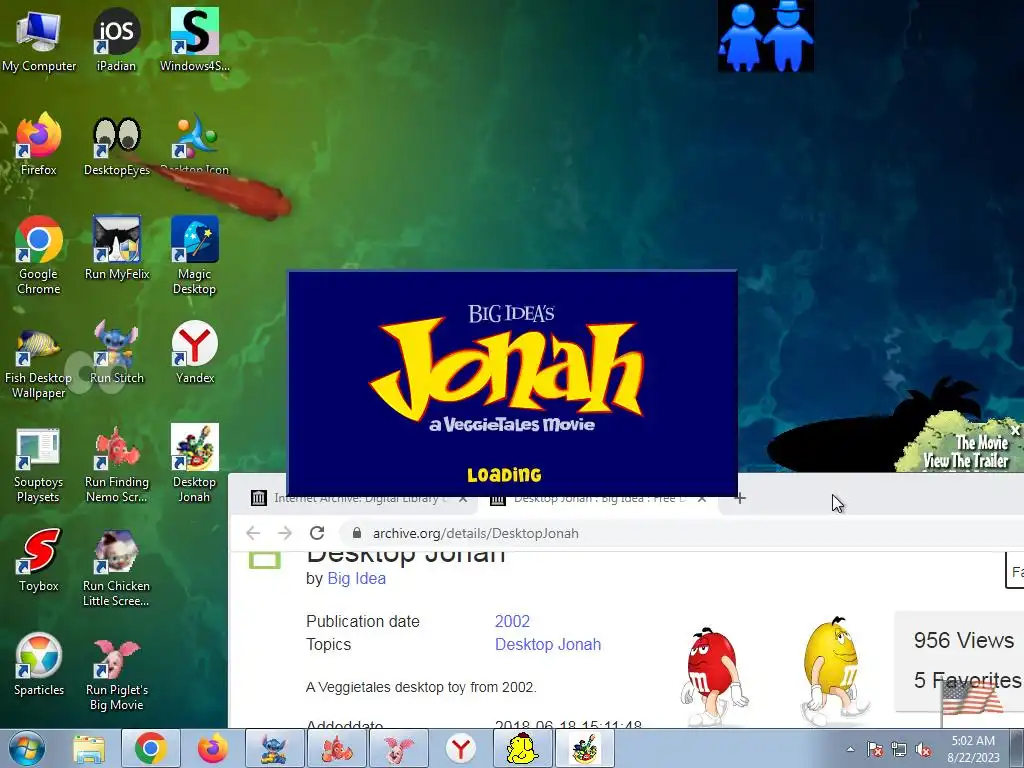Click the muted volume tray icon
This screenshot has height=768, width=1024.
point(923,749)
